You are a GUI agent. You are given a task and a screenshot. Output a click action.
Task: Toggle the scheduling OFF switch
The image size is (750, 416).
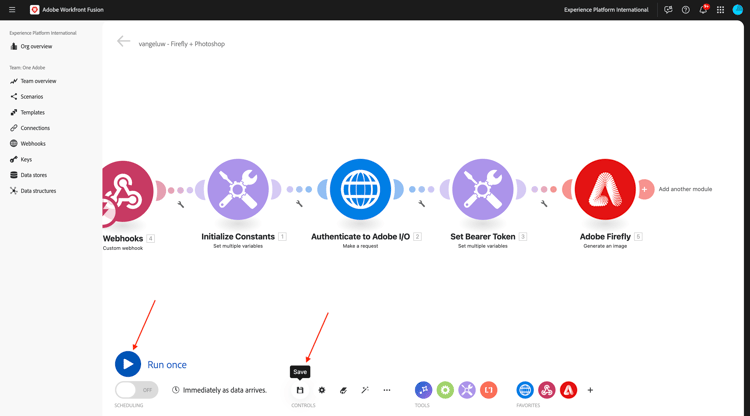[136, 390]
